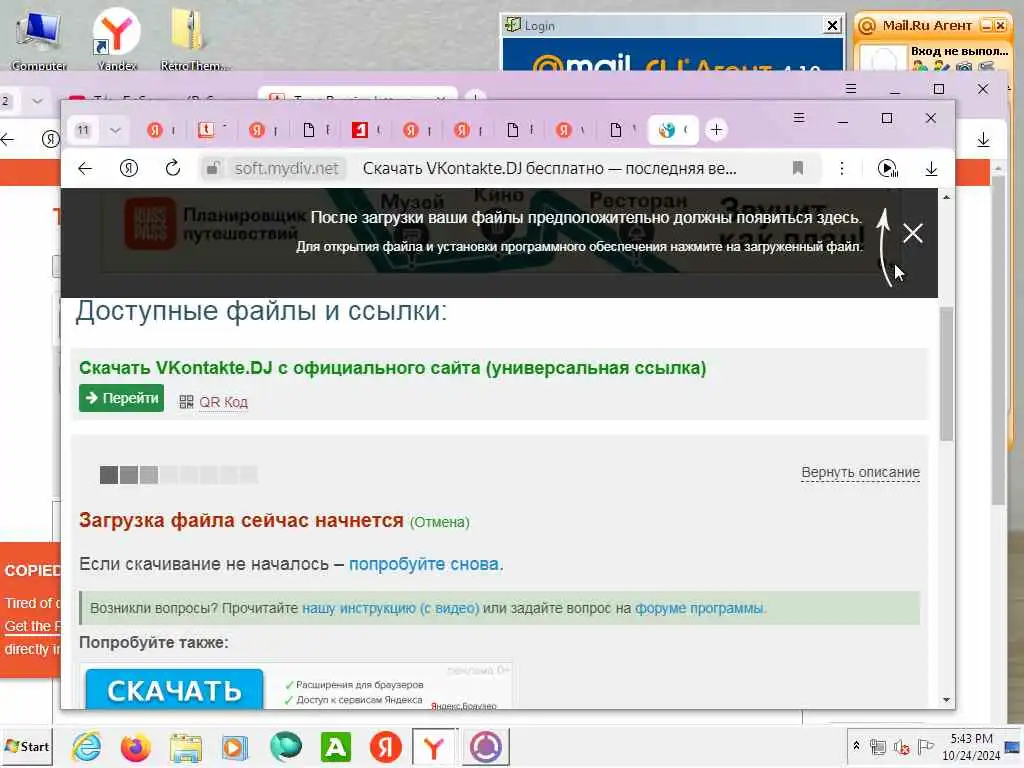The image size is (1024, 768).
Task: Open the network icon in the system tray
Action: (x=878, y=746)
